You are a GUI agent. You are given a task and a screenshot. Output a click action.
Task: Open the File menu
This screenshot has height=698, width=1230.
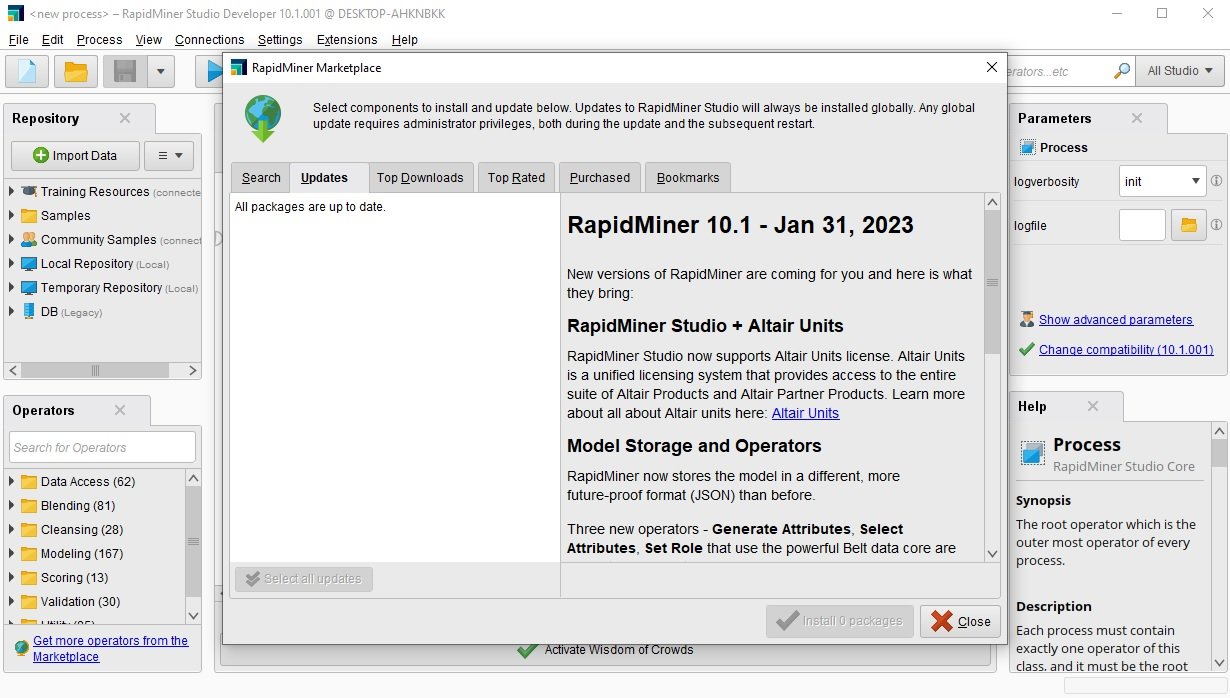click(x=18, y=39)
